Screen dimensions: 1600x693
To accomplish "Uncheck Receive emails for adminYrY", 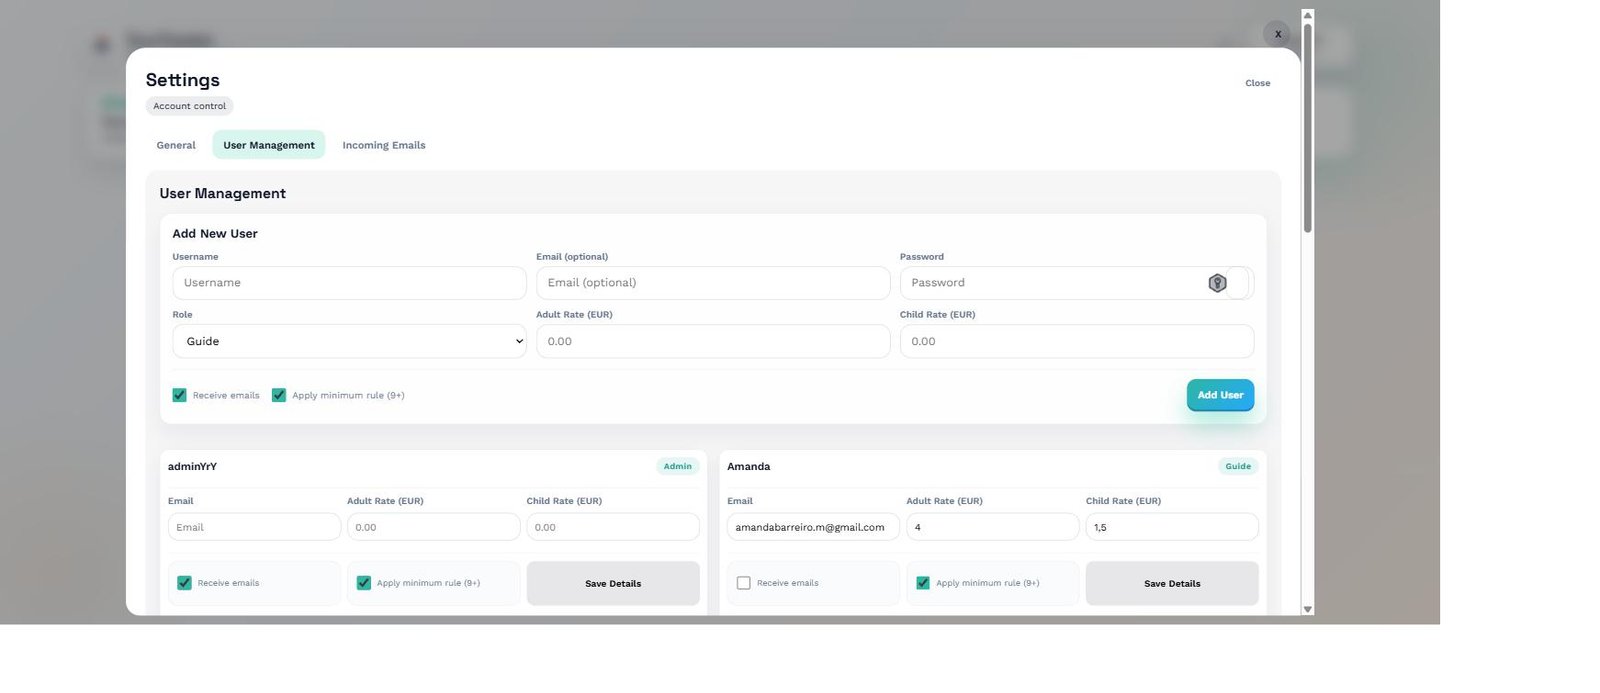I will click(x=184, y=583).
